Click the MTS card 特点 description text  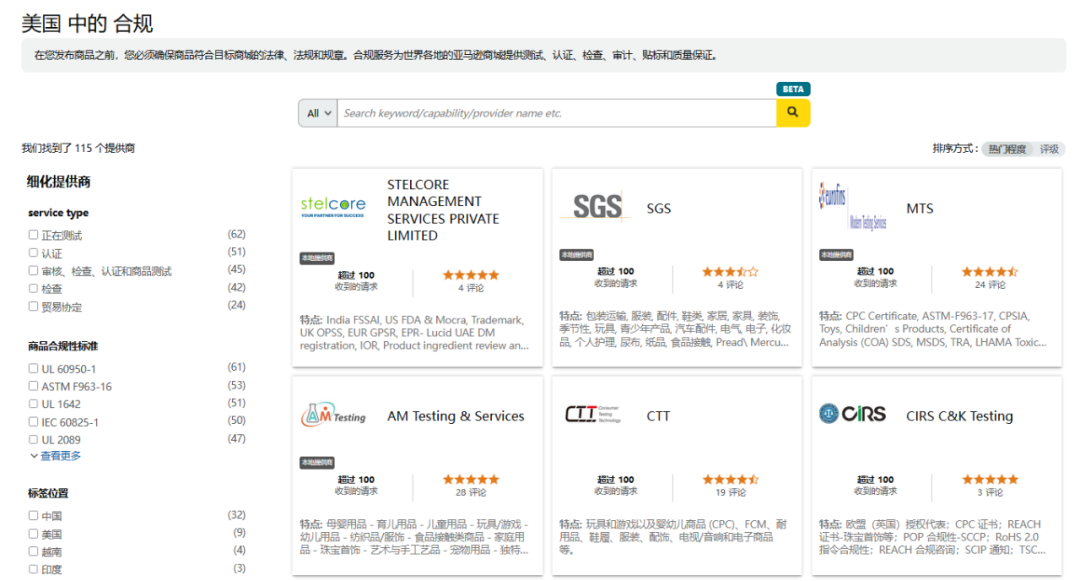[933, 329]
